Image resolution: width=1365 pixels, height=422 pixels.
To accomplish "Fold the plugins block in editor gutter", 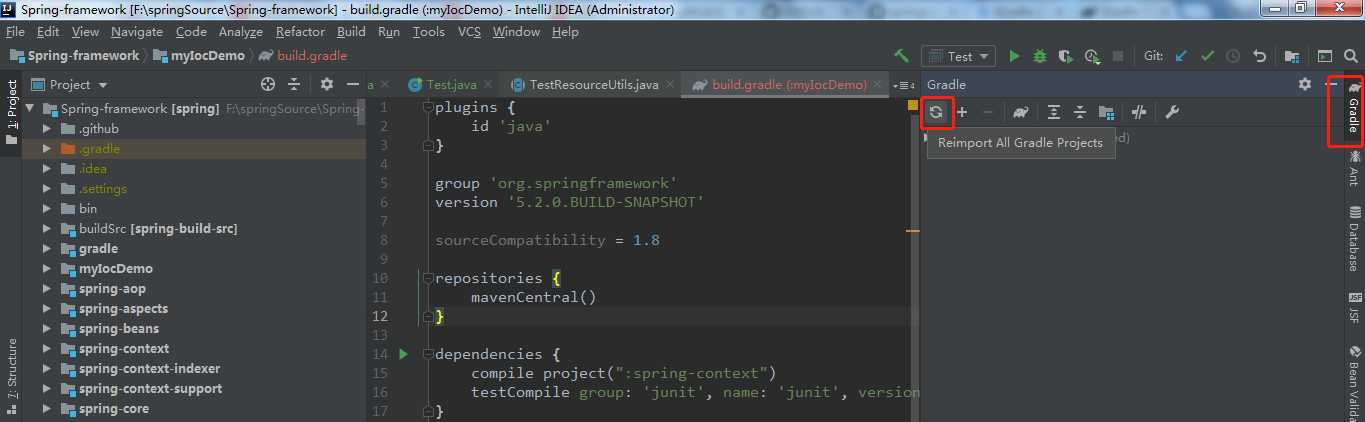I will click(x=428, y=108).
